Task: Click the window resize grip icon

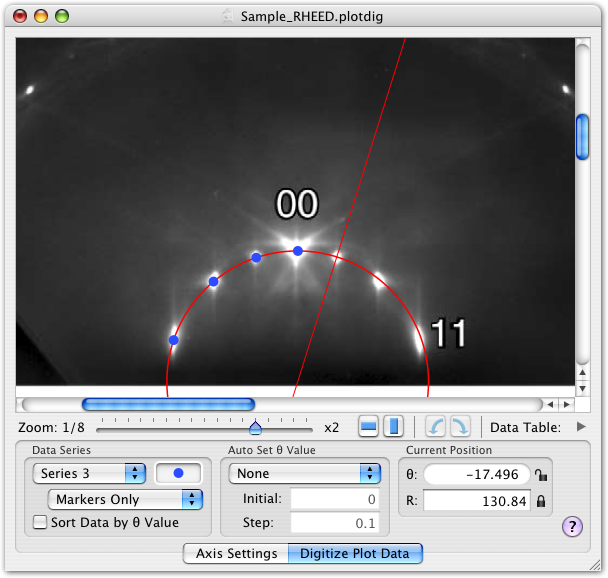Action: pyautogui.click(x=595, y=565)
